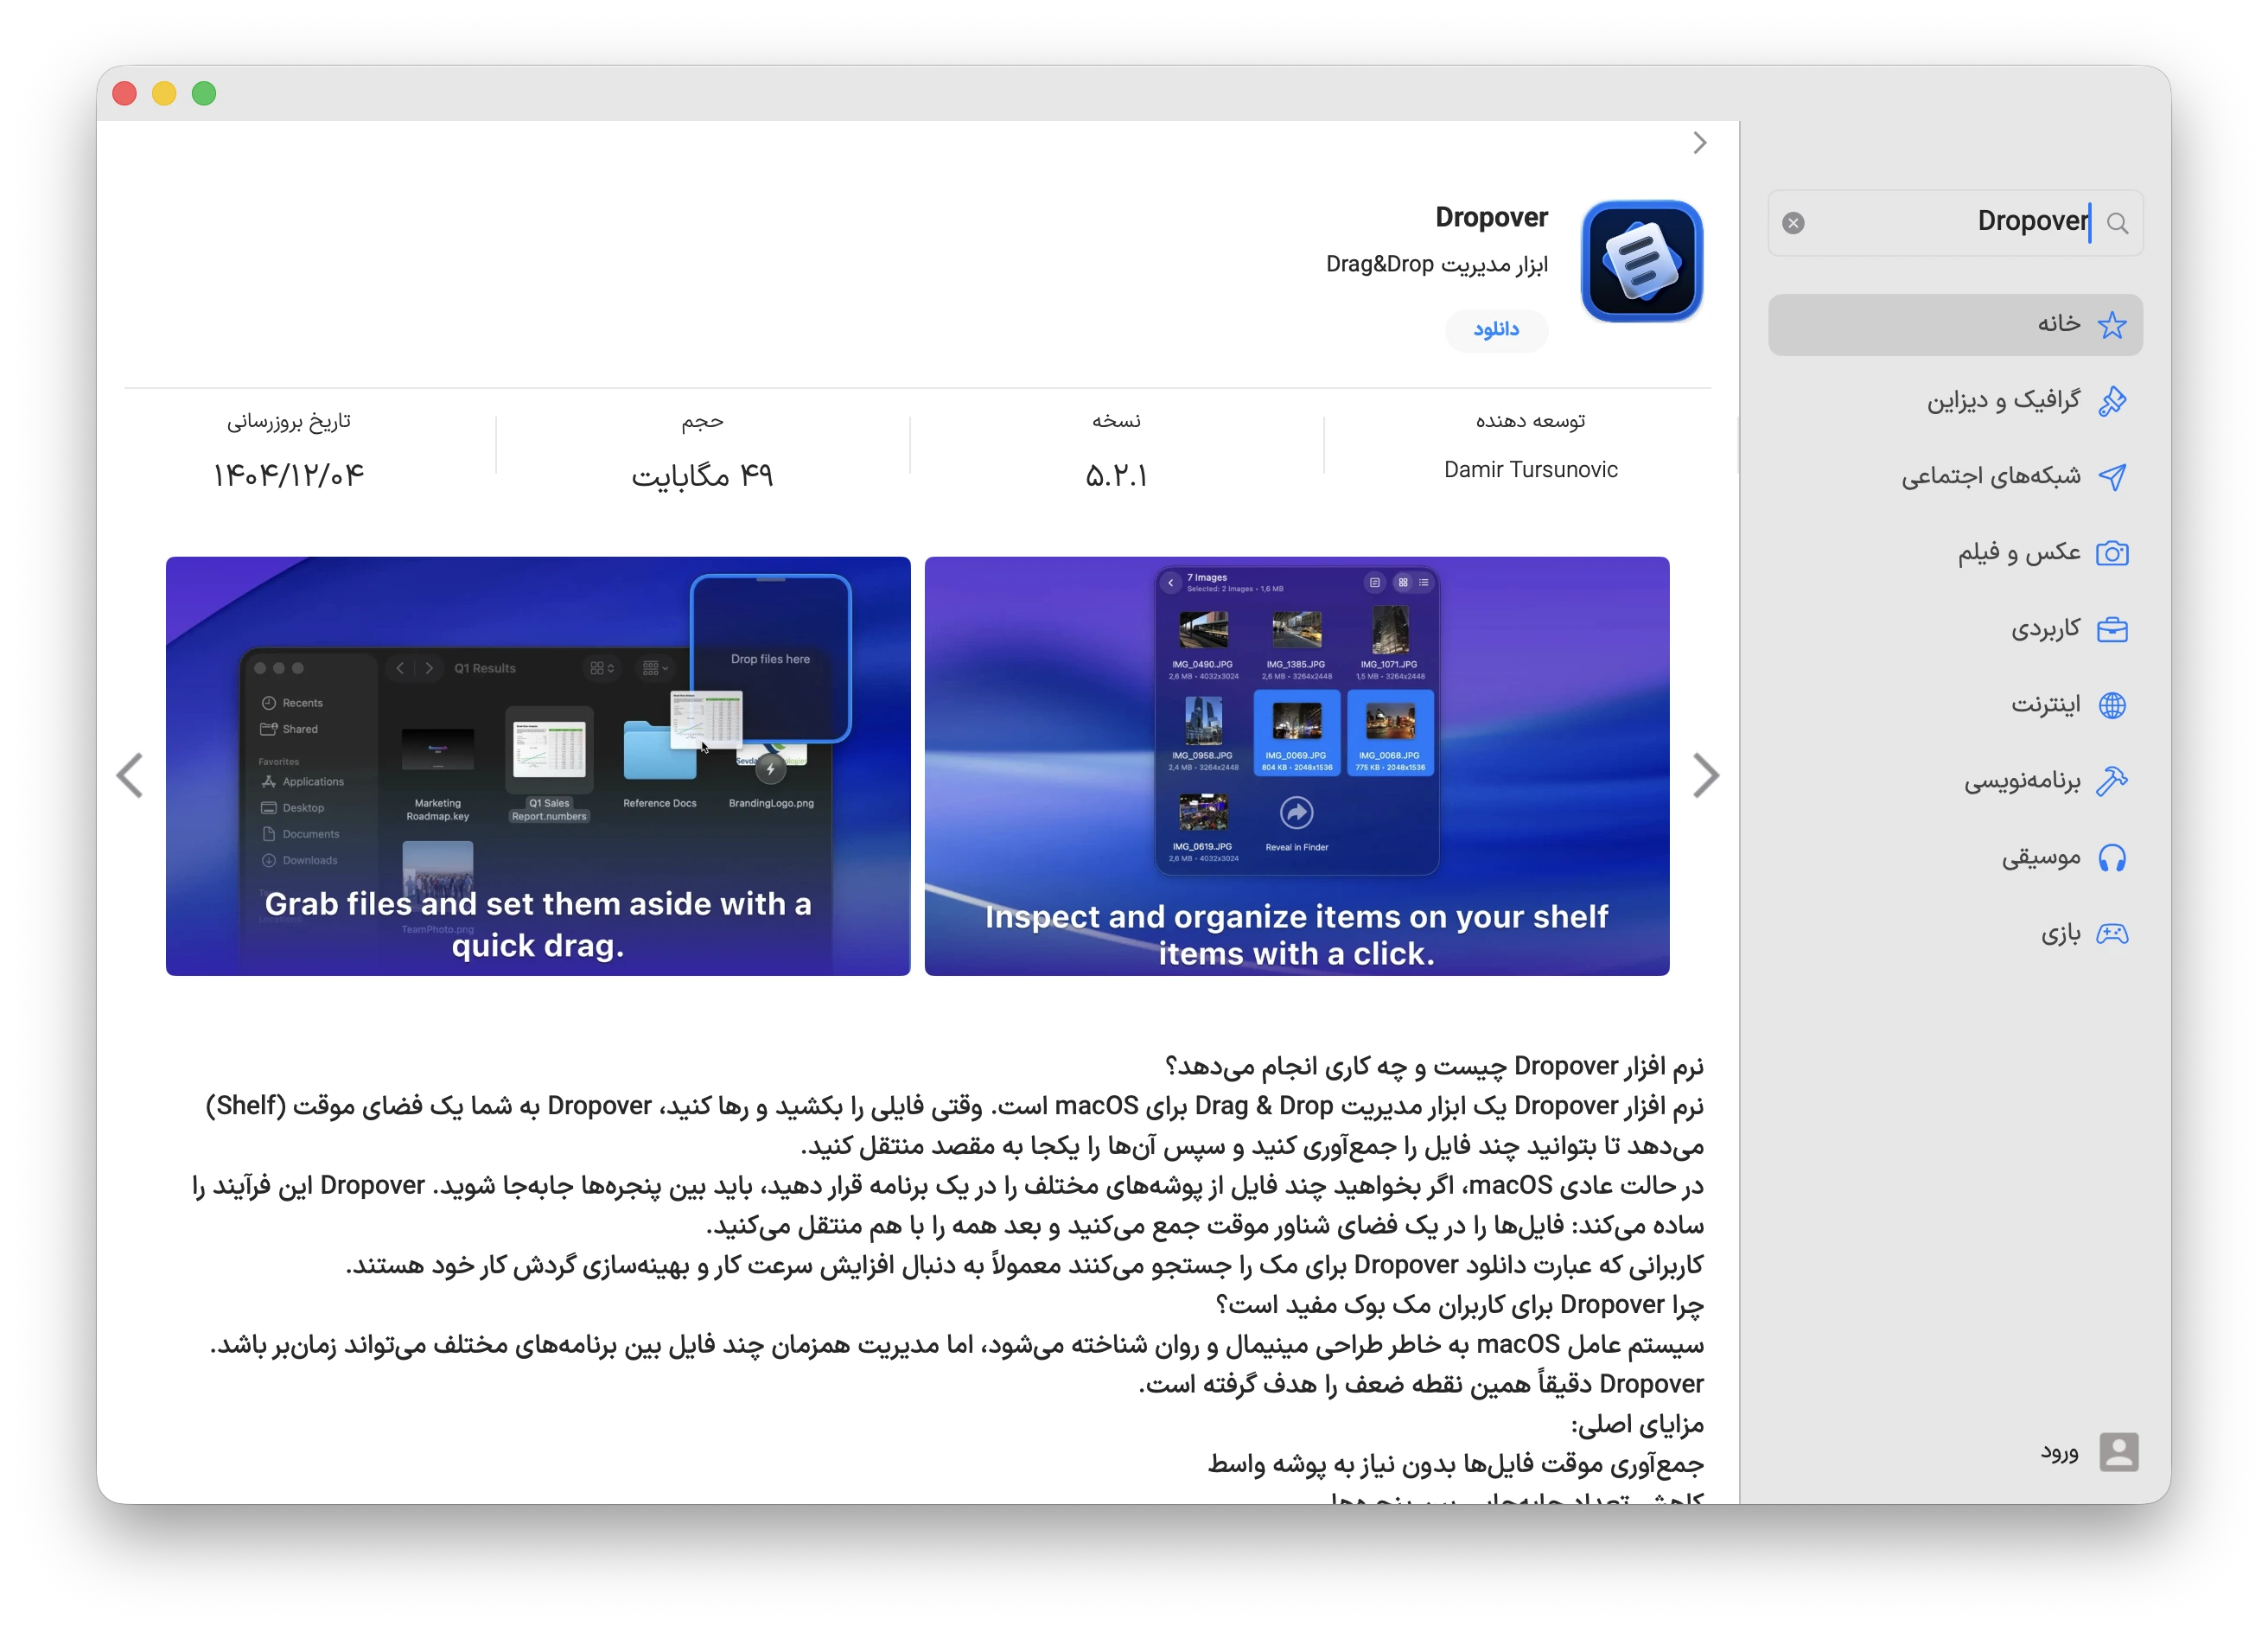Image resolution: width=2268 pixels, height=1632 pixels.
Task: Select the خانه star icon
Action: tap(2114, 324)
